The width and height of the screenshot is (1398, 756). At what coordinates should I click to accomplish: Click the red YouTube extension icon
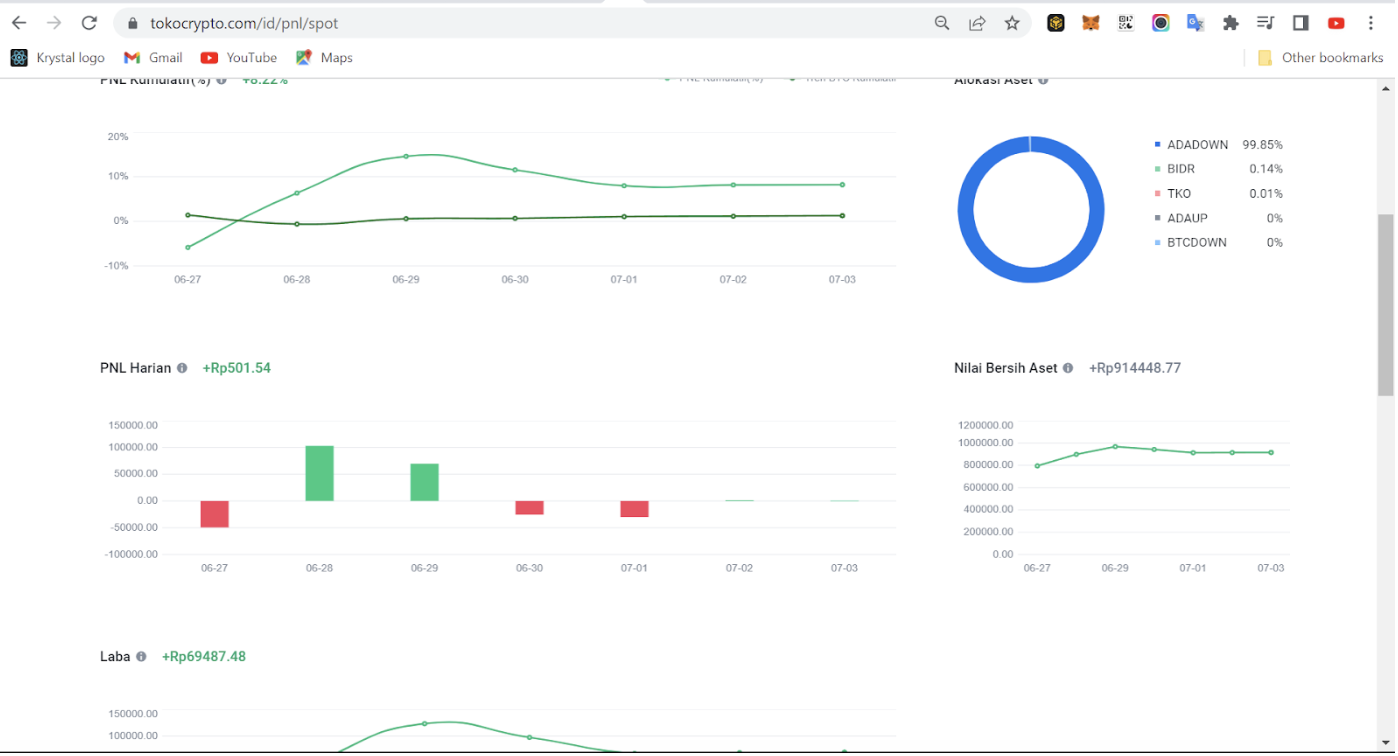(1336, 23)
